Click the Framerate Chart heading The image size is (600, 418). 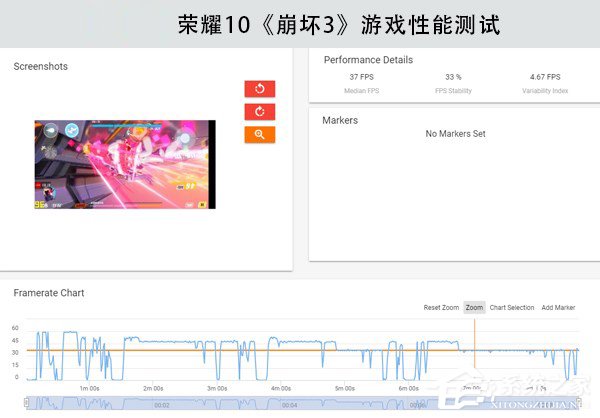[49, 293]
